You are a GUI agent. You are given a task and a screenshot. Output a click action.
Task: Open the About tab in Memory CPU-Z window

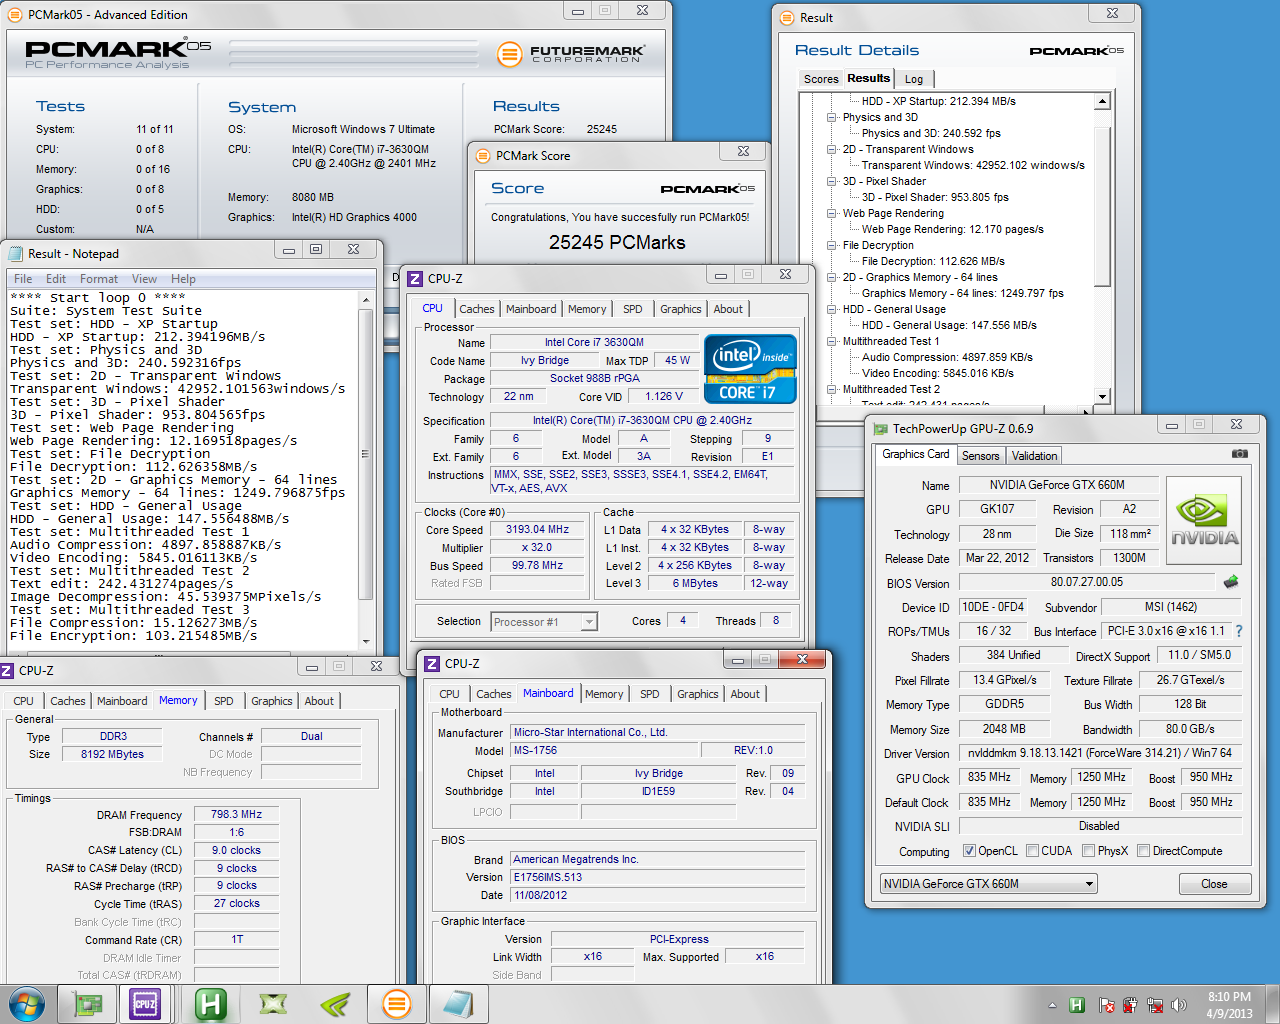319,701
